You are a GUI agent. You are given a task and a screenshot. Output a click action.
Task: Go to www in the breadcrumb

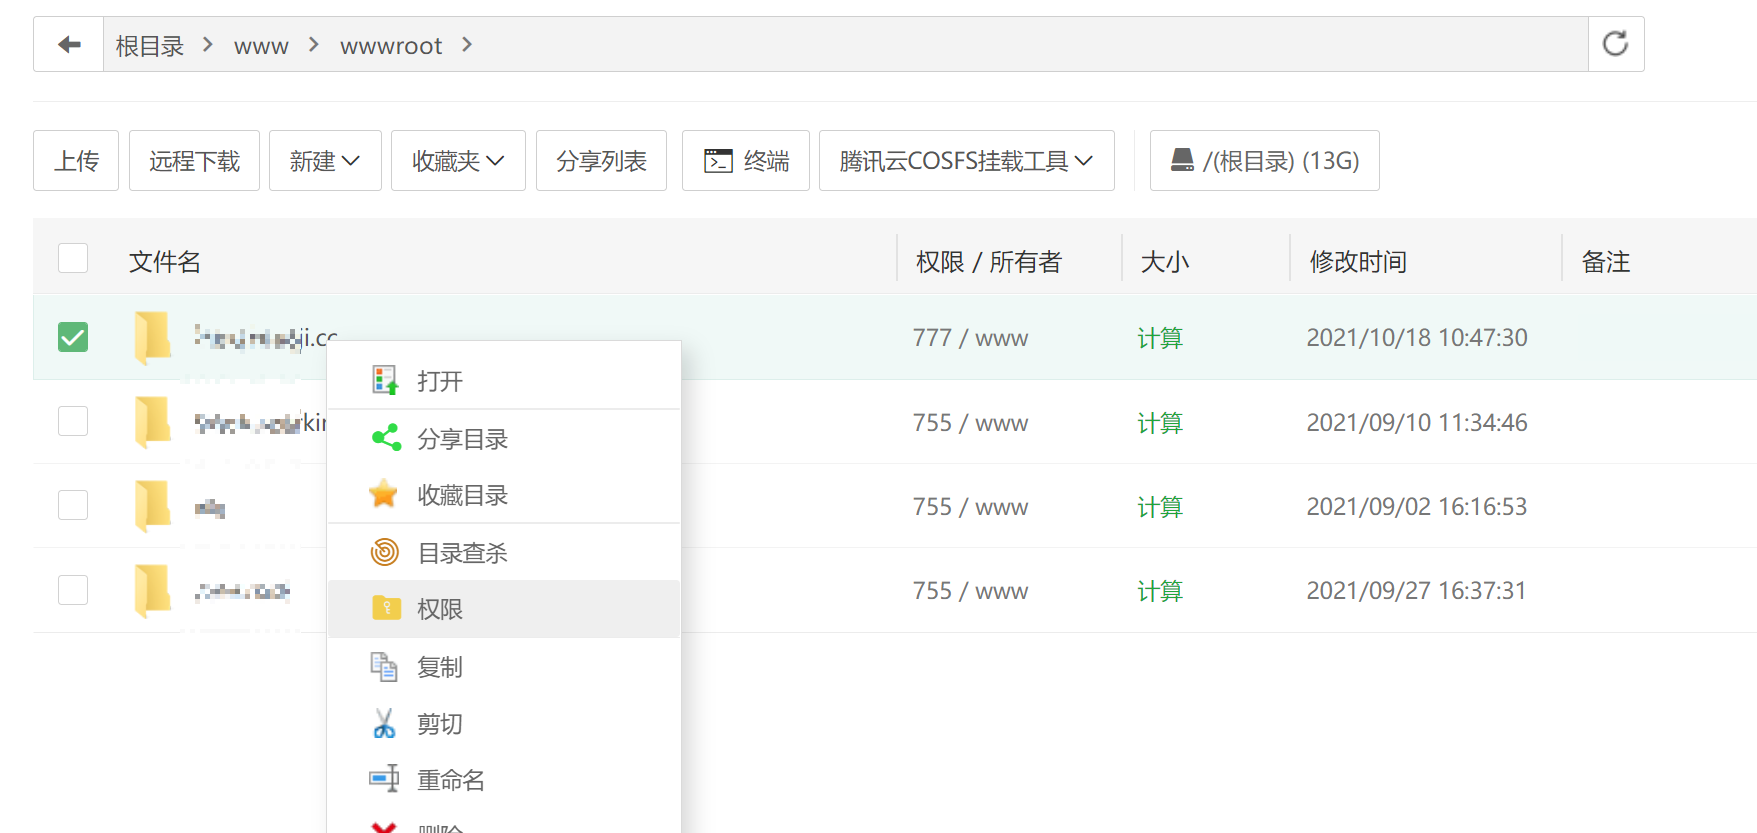tap(261, 46)
